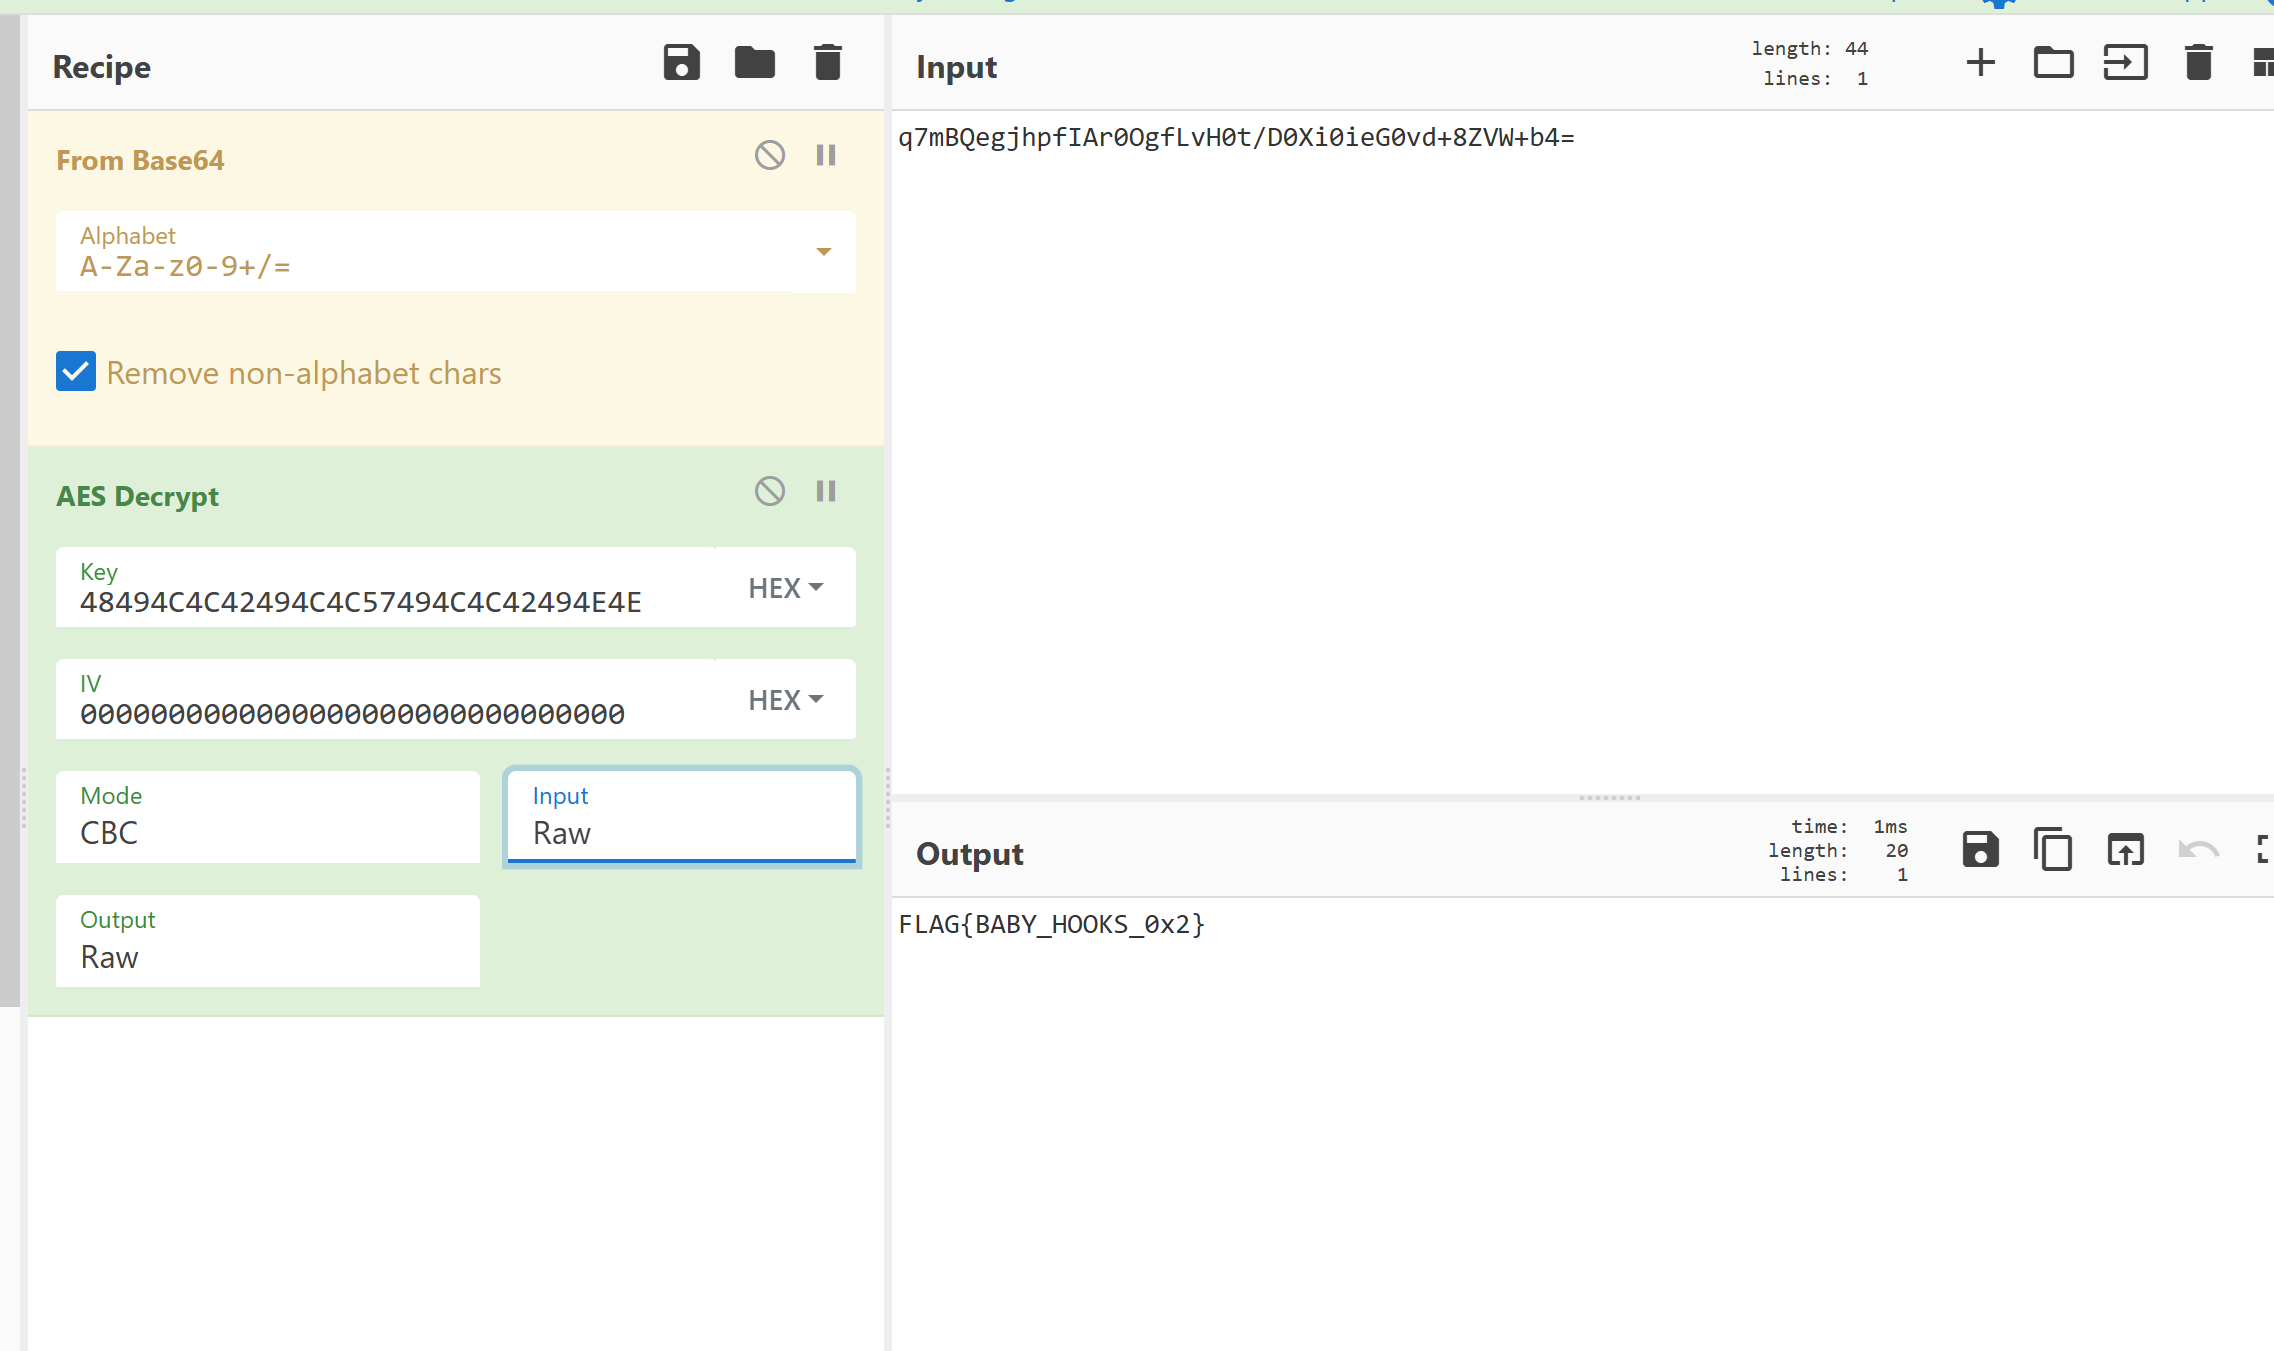Image resolution: width=2274 pixels, height=1351 pixels.
Task: Disable the From Base64 operation
Action: [x=769, y=155]
